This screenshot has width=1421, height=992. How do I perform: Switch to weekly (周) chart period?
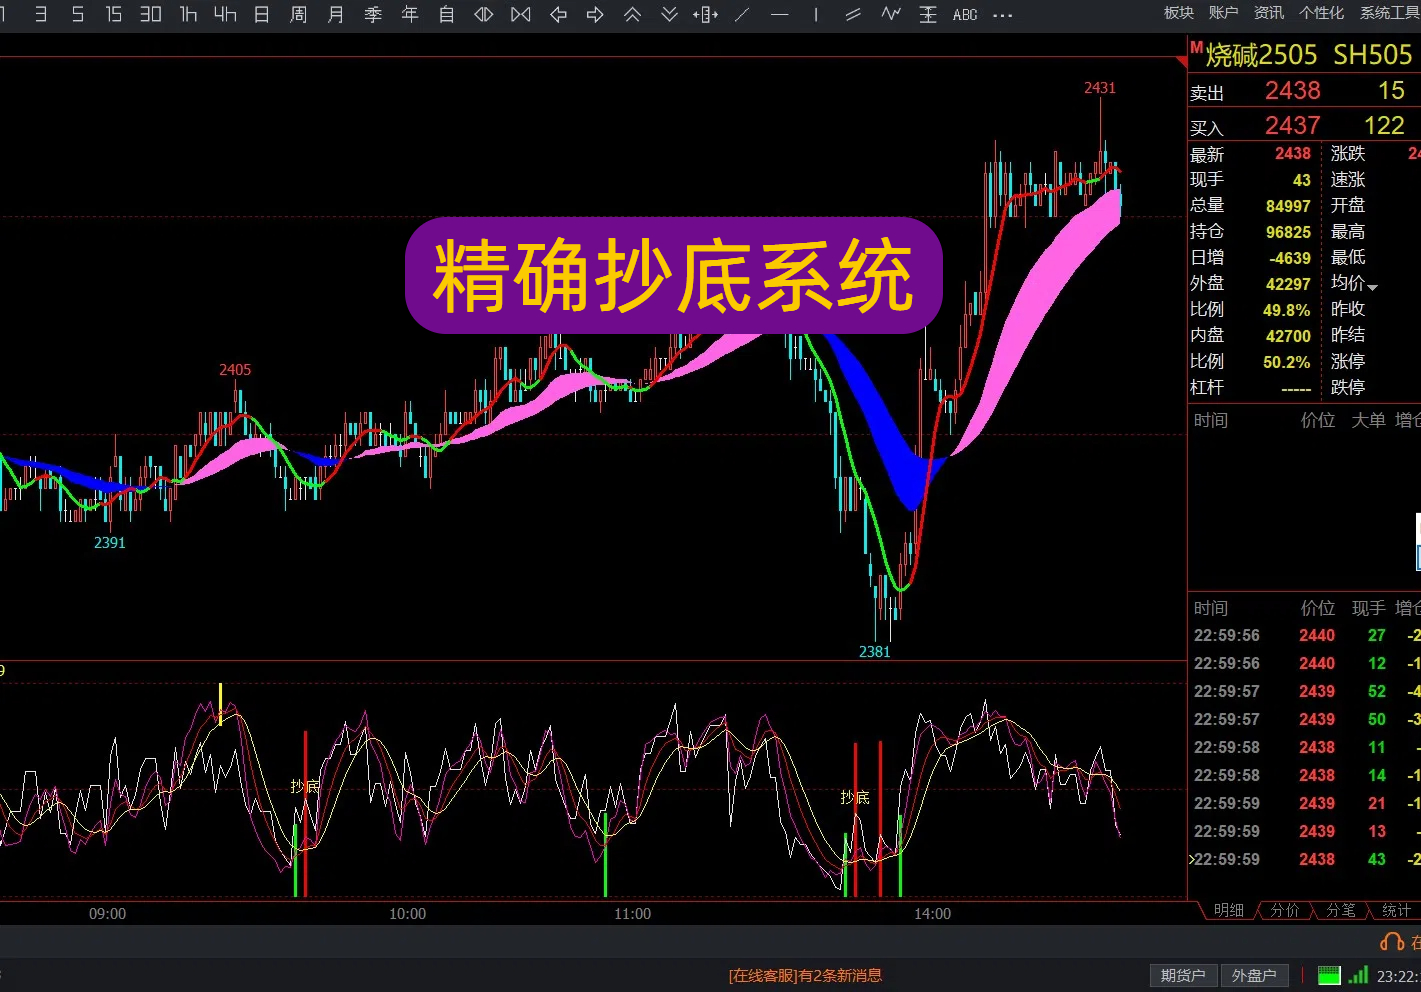(299, 14)
